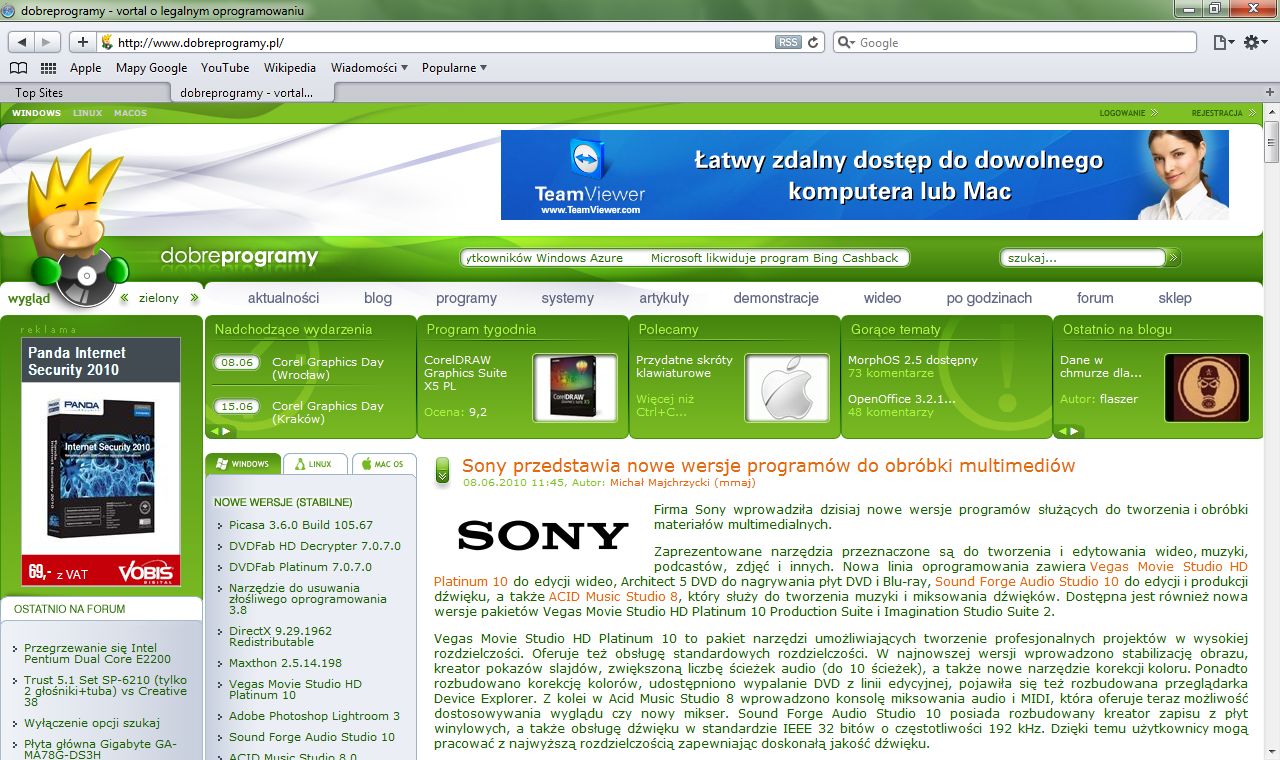Open the Mapy Google bookmark
This screenshot has height=760, width=1280.
point(151,68)
